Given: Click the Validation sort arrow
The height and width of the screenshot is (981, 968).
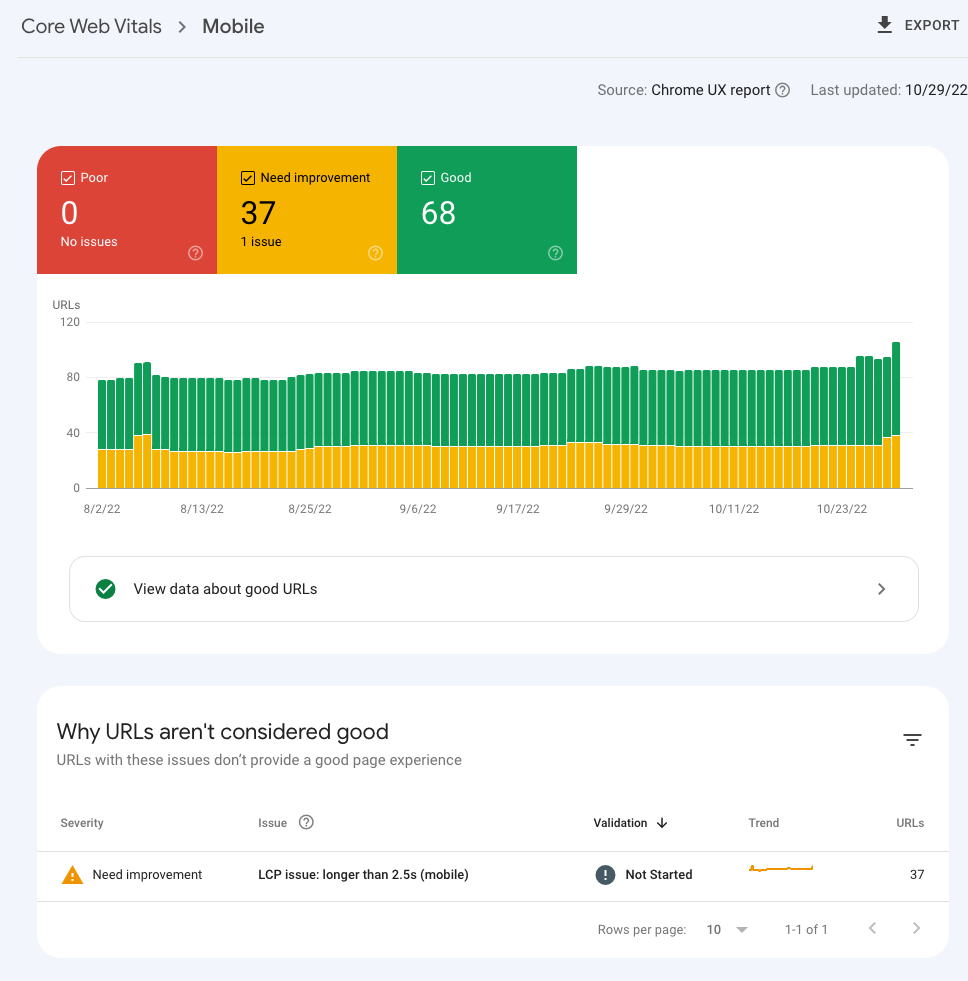Looking at the screenshot, I should click(x=662, y=822).
